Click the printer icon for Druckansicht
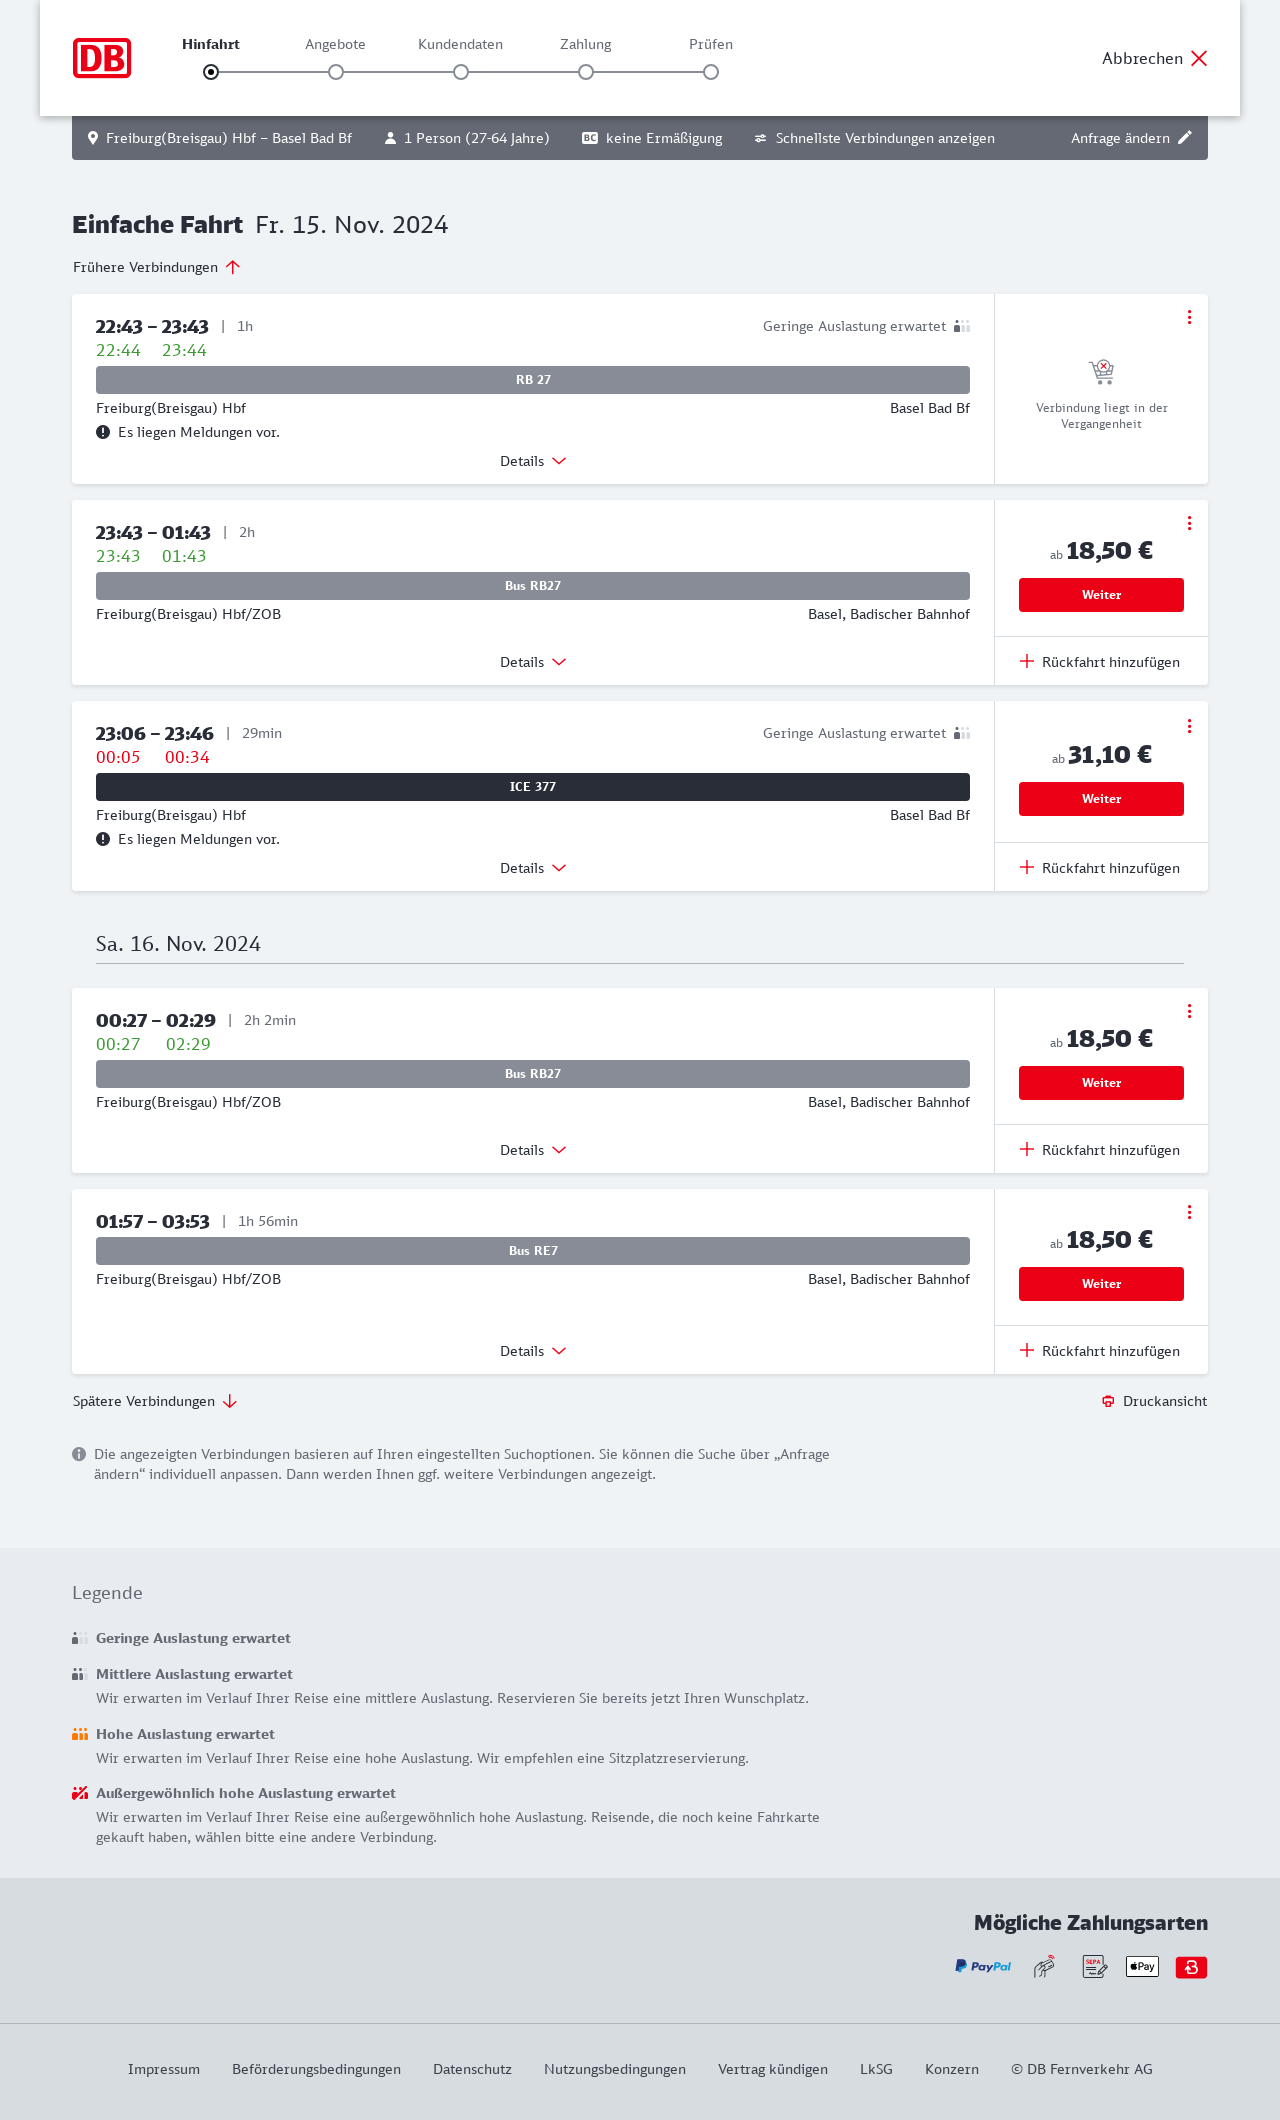1280x2120 pixels. pos(1108,1401)
